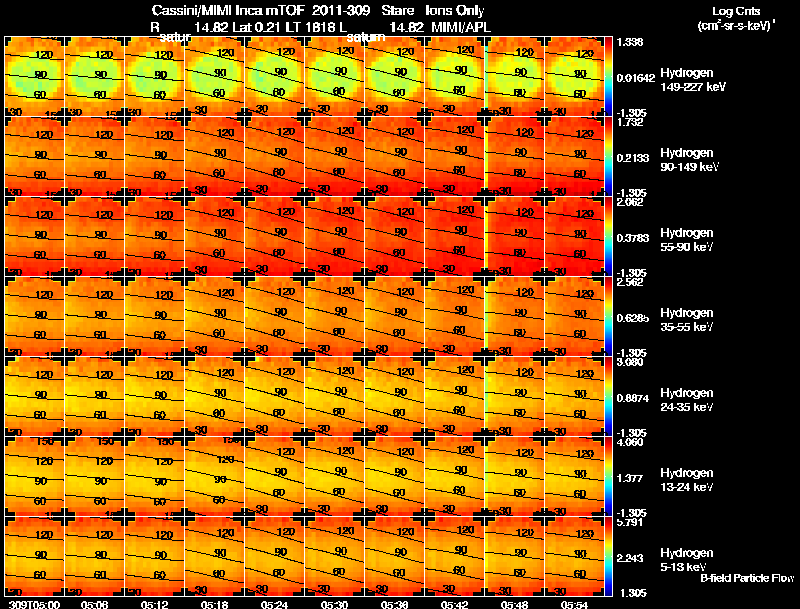Click the B-field Particle Flow label

[747, 578]
